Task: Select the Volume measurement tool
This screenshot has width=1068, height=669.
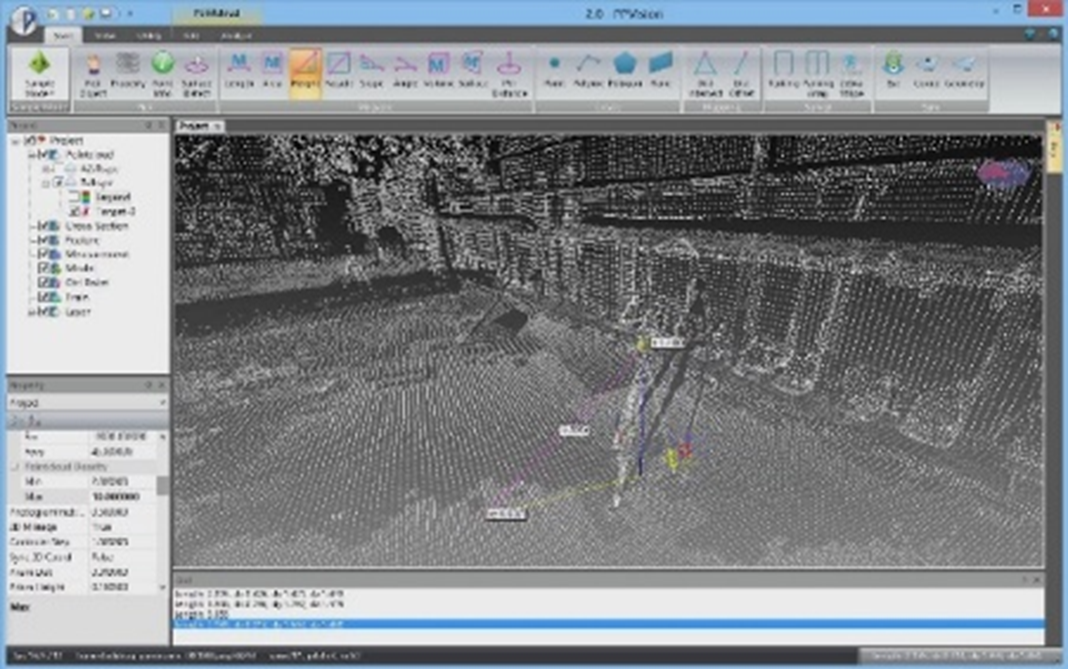Action: (437, 72)
